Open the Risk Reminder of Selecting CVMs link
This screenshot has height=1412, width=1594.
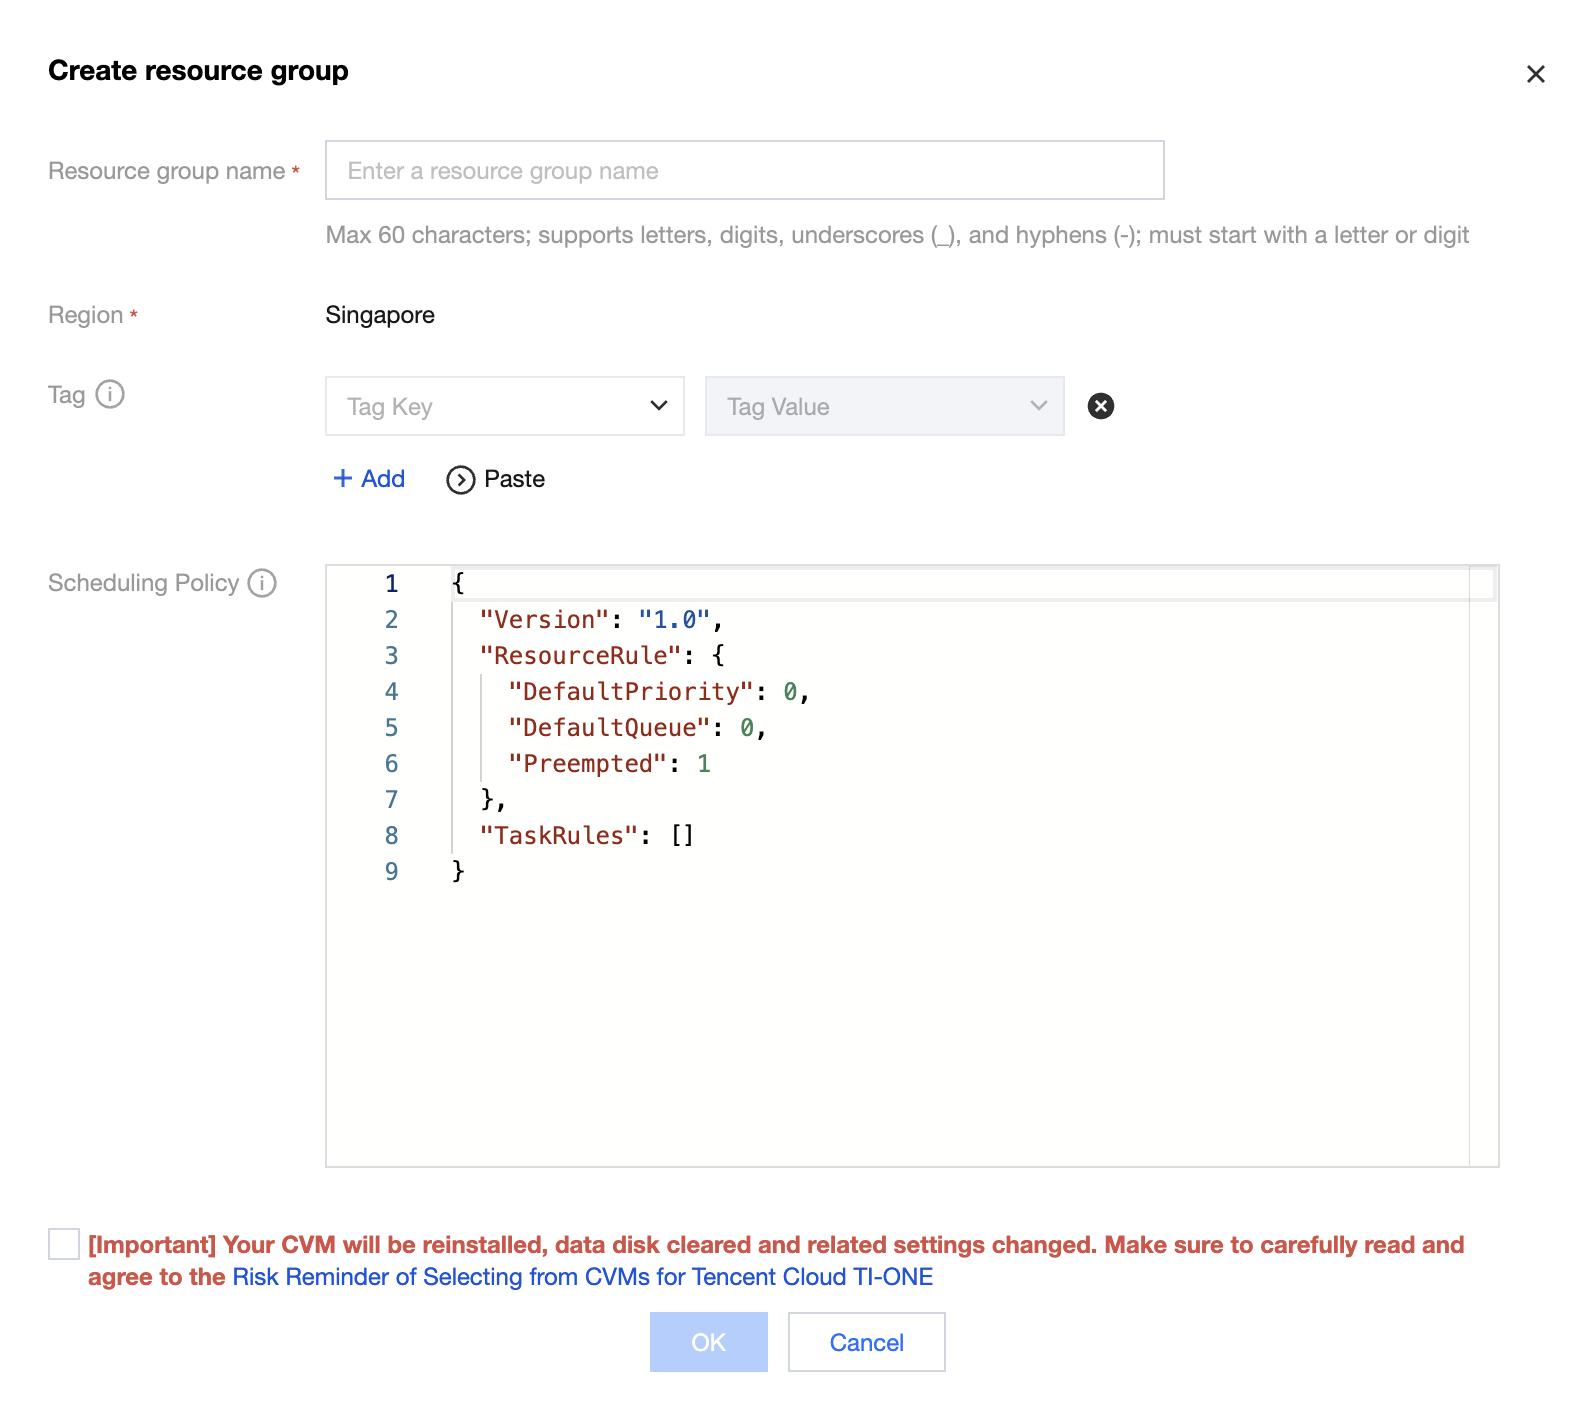582,1277
